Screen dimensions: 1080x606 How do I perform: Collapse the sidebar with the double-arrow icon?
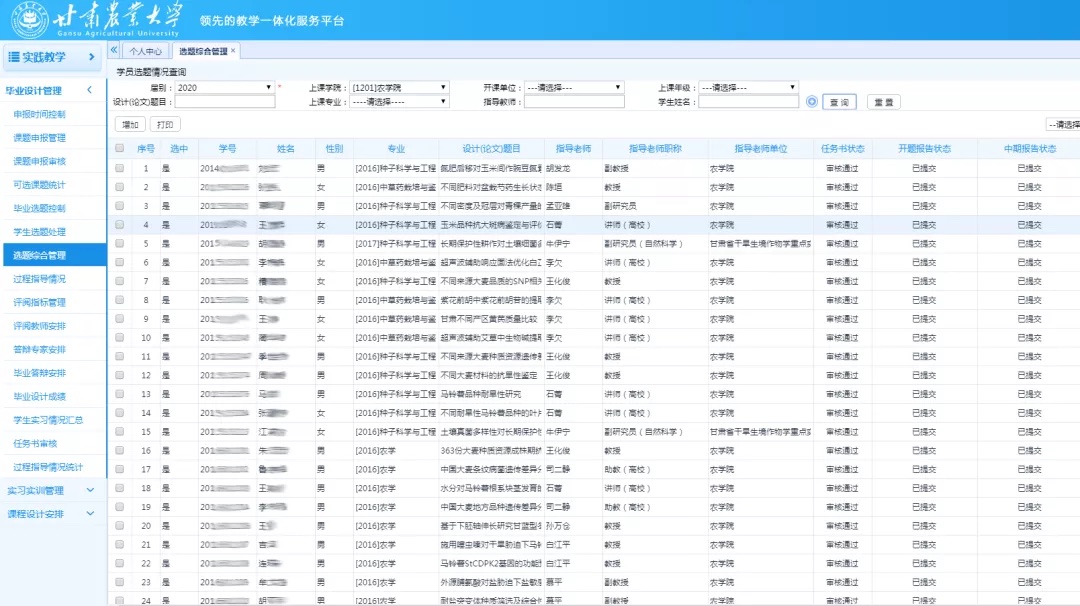click(114, 50)
